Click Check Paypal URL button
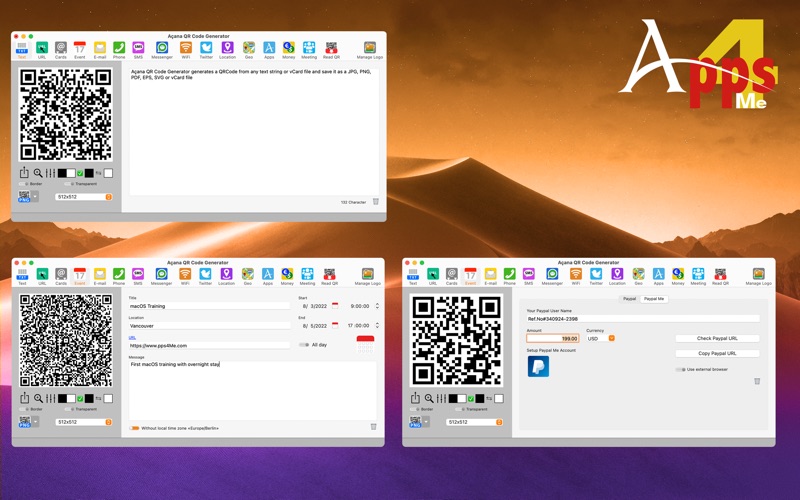 coord(717,338)
